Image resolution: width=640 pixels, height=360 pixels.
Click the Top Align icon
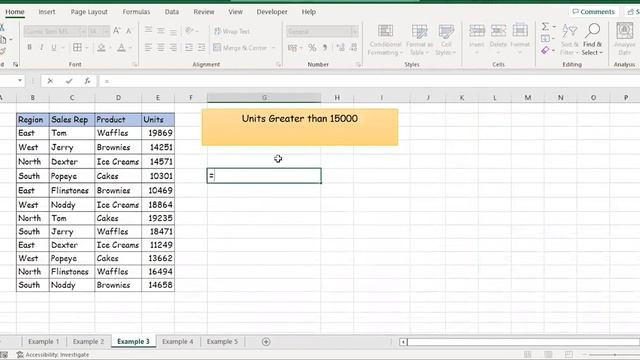coord(148,31)
